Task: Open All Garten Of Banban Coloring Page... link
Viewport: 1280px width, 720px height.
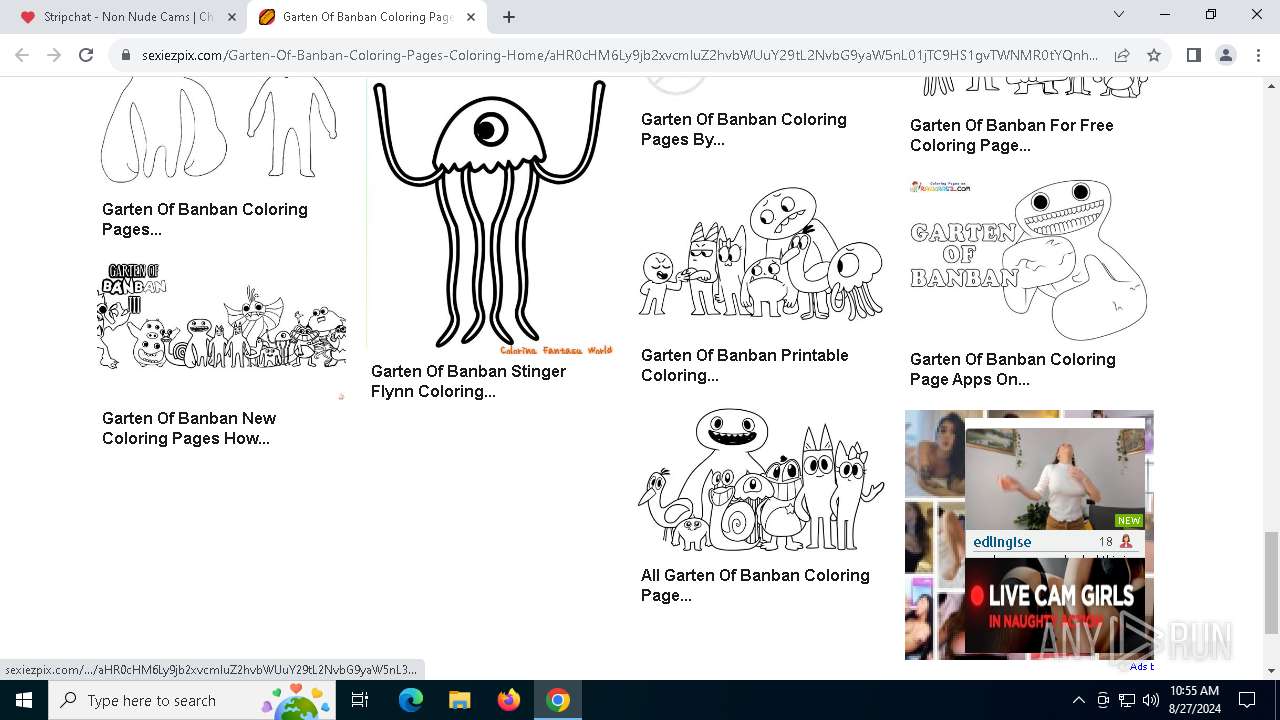Action: [x=755, y=585]
